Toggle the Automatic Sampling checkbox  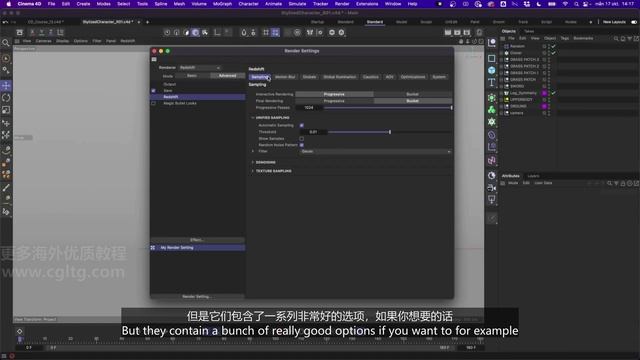302,125
